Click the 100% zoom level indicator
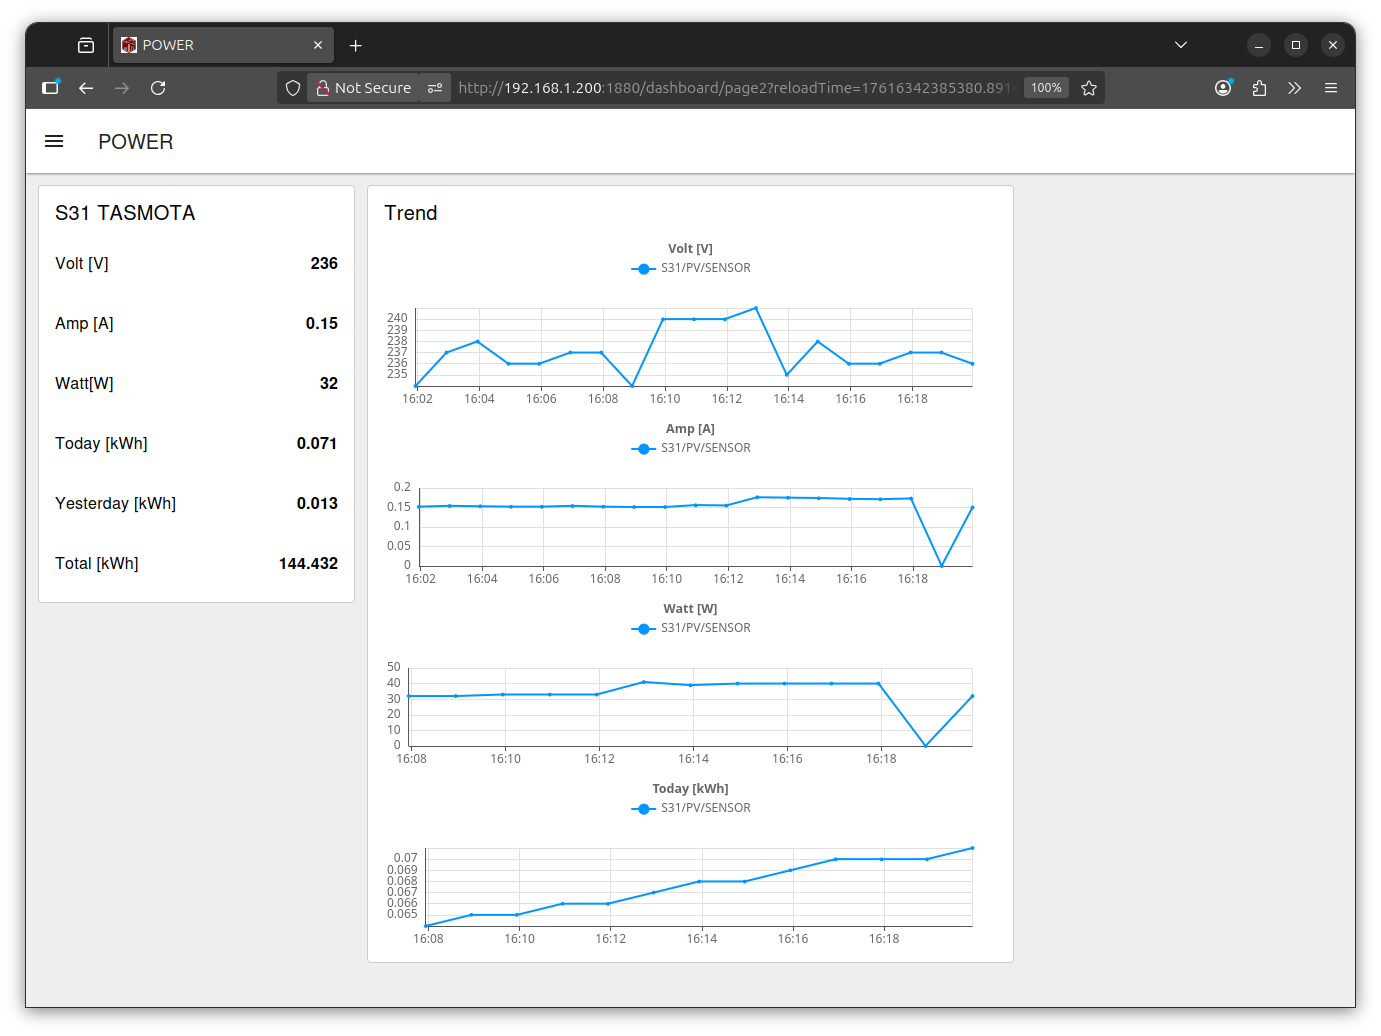Screen dimensions: 1381x1036 [x=1046, y=88]
